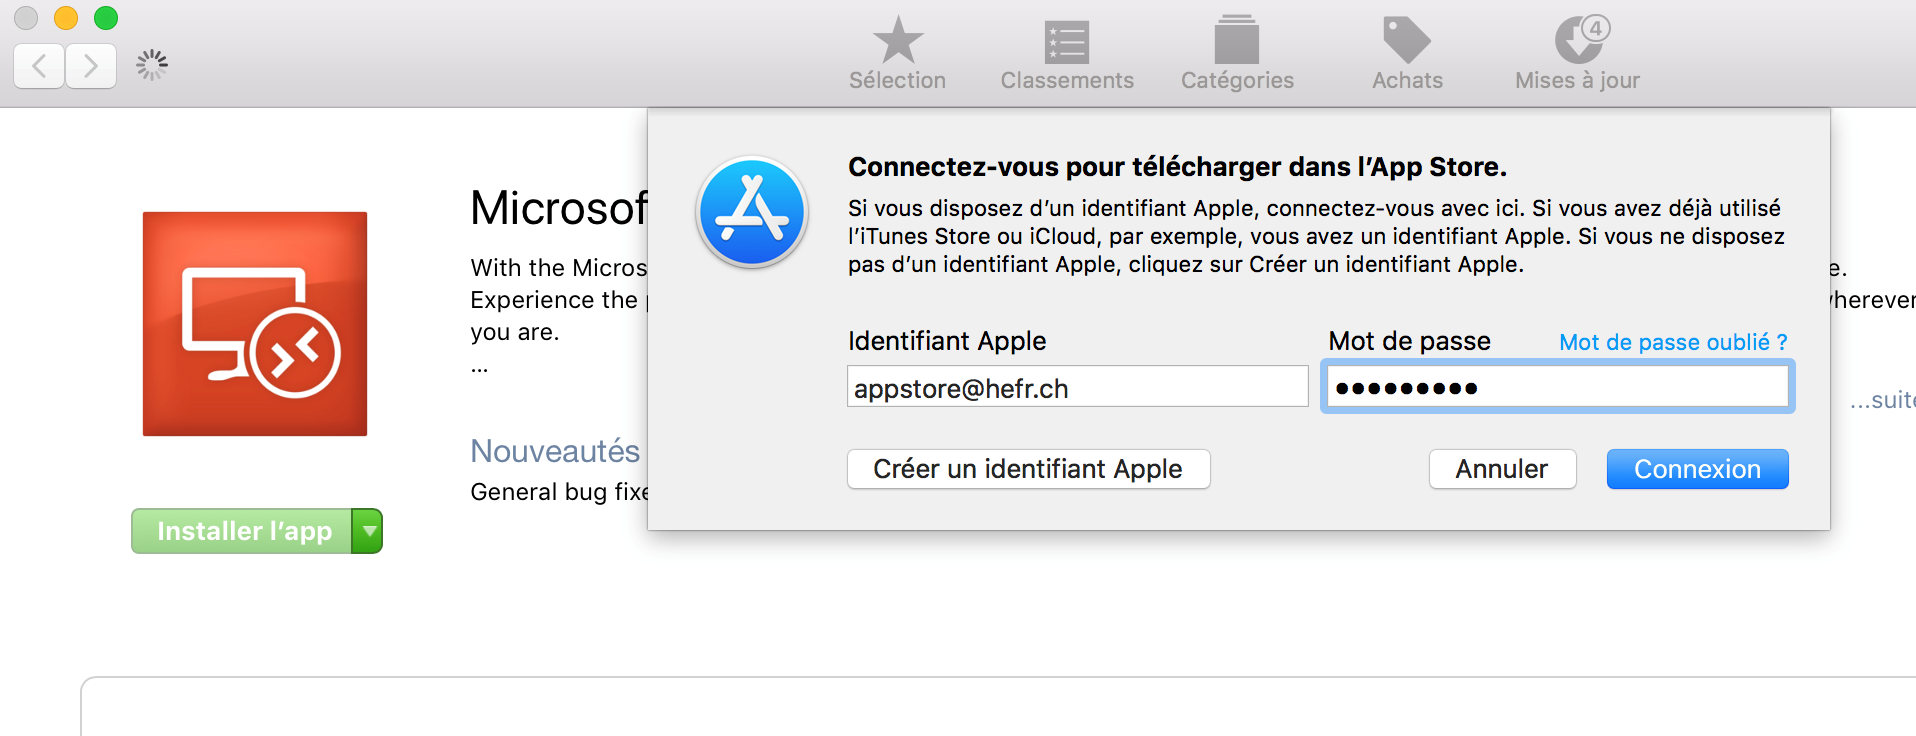Click the dialog title 'Connectez-vous pour télécharger'
The width and height of the screenshot is (1916, 736).
pos(1177,167)
